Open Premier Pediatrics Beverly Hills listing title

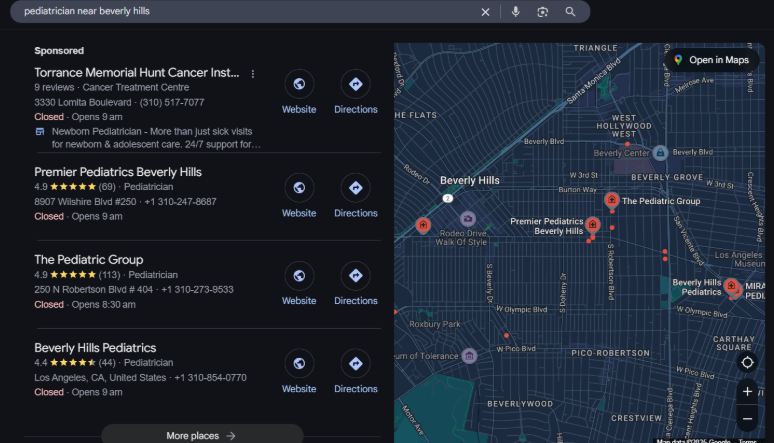pyautogui.click(x=118, y=172)
